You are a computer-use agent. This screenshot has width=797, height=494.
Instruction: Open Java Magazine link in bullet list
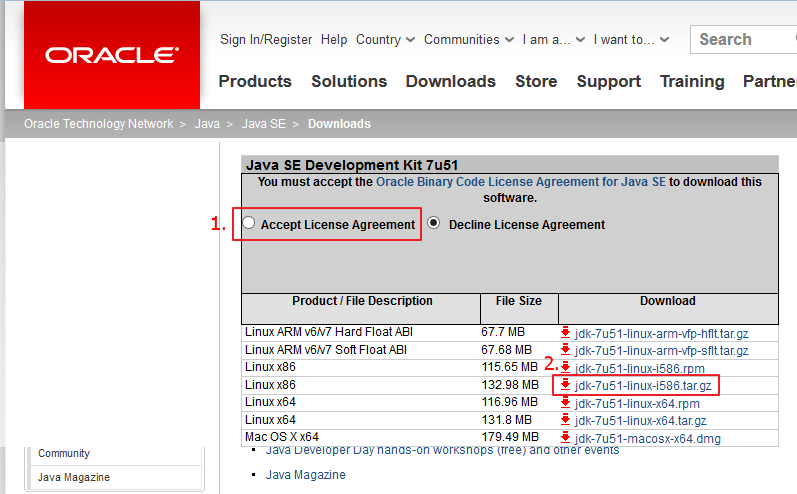(x=305, y=475)
